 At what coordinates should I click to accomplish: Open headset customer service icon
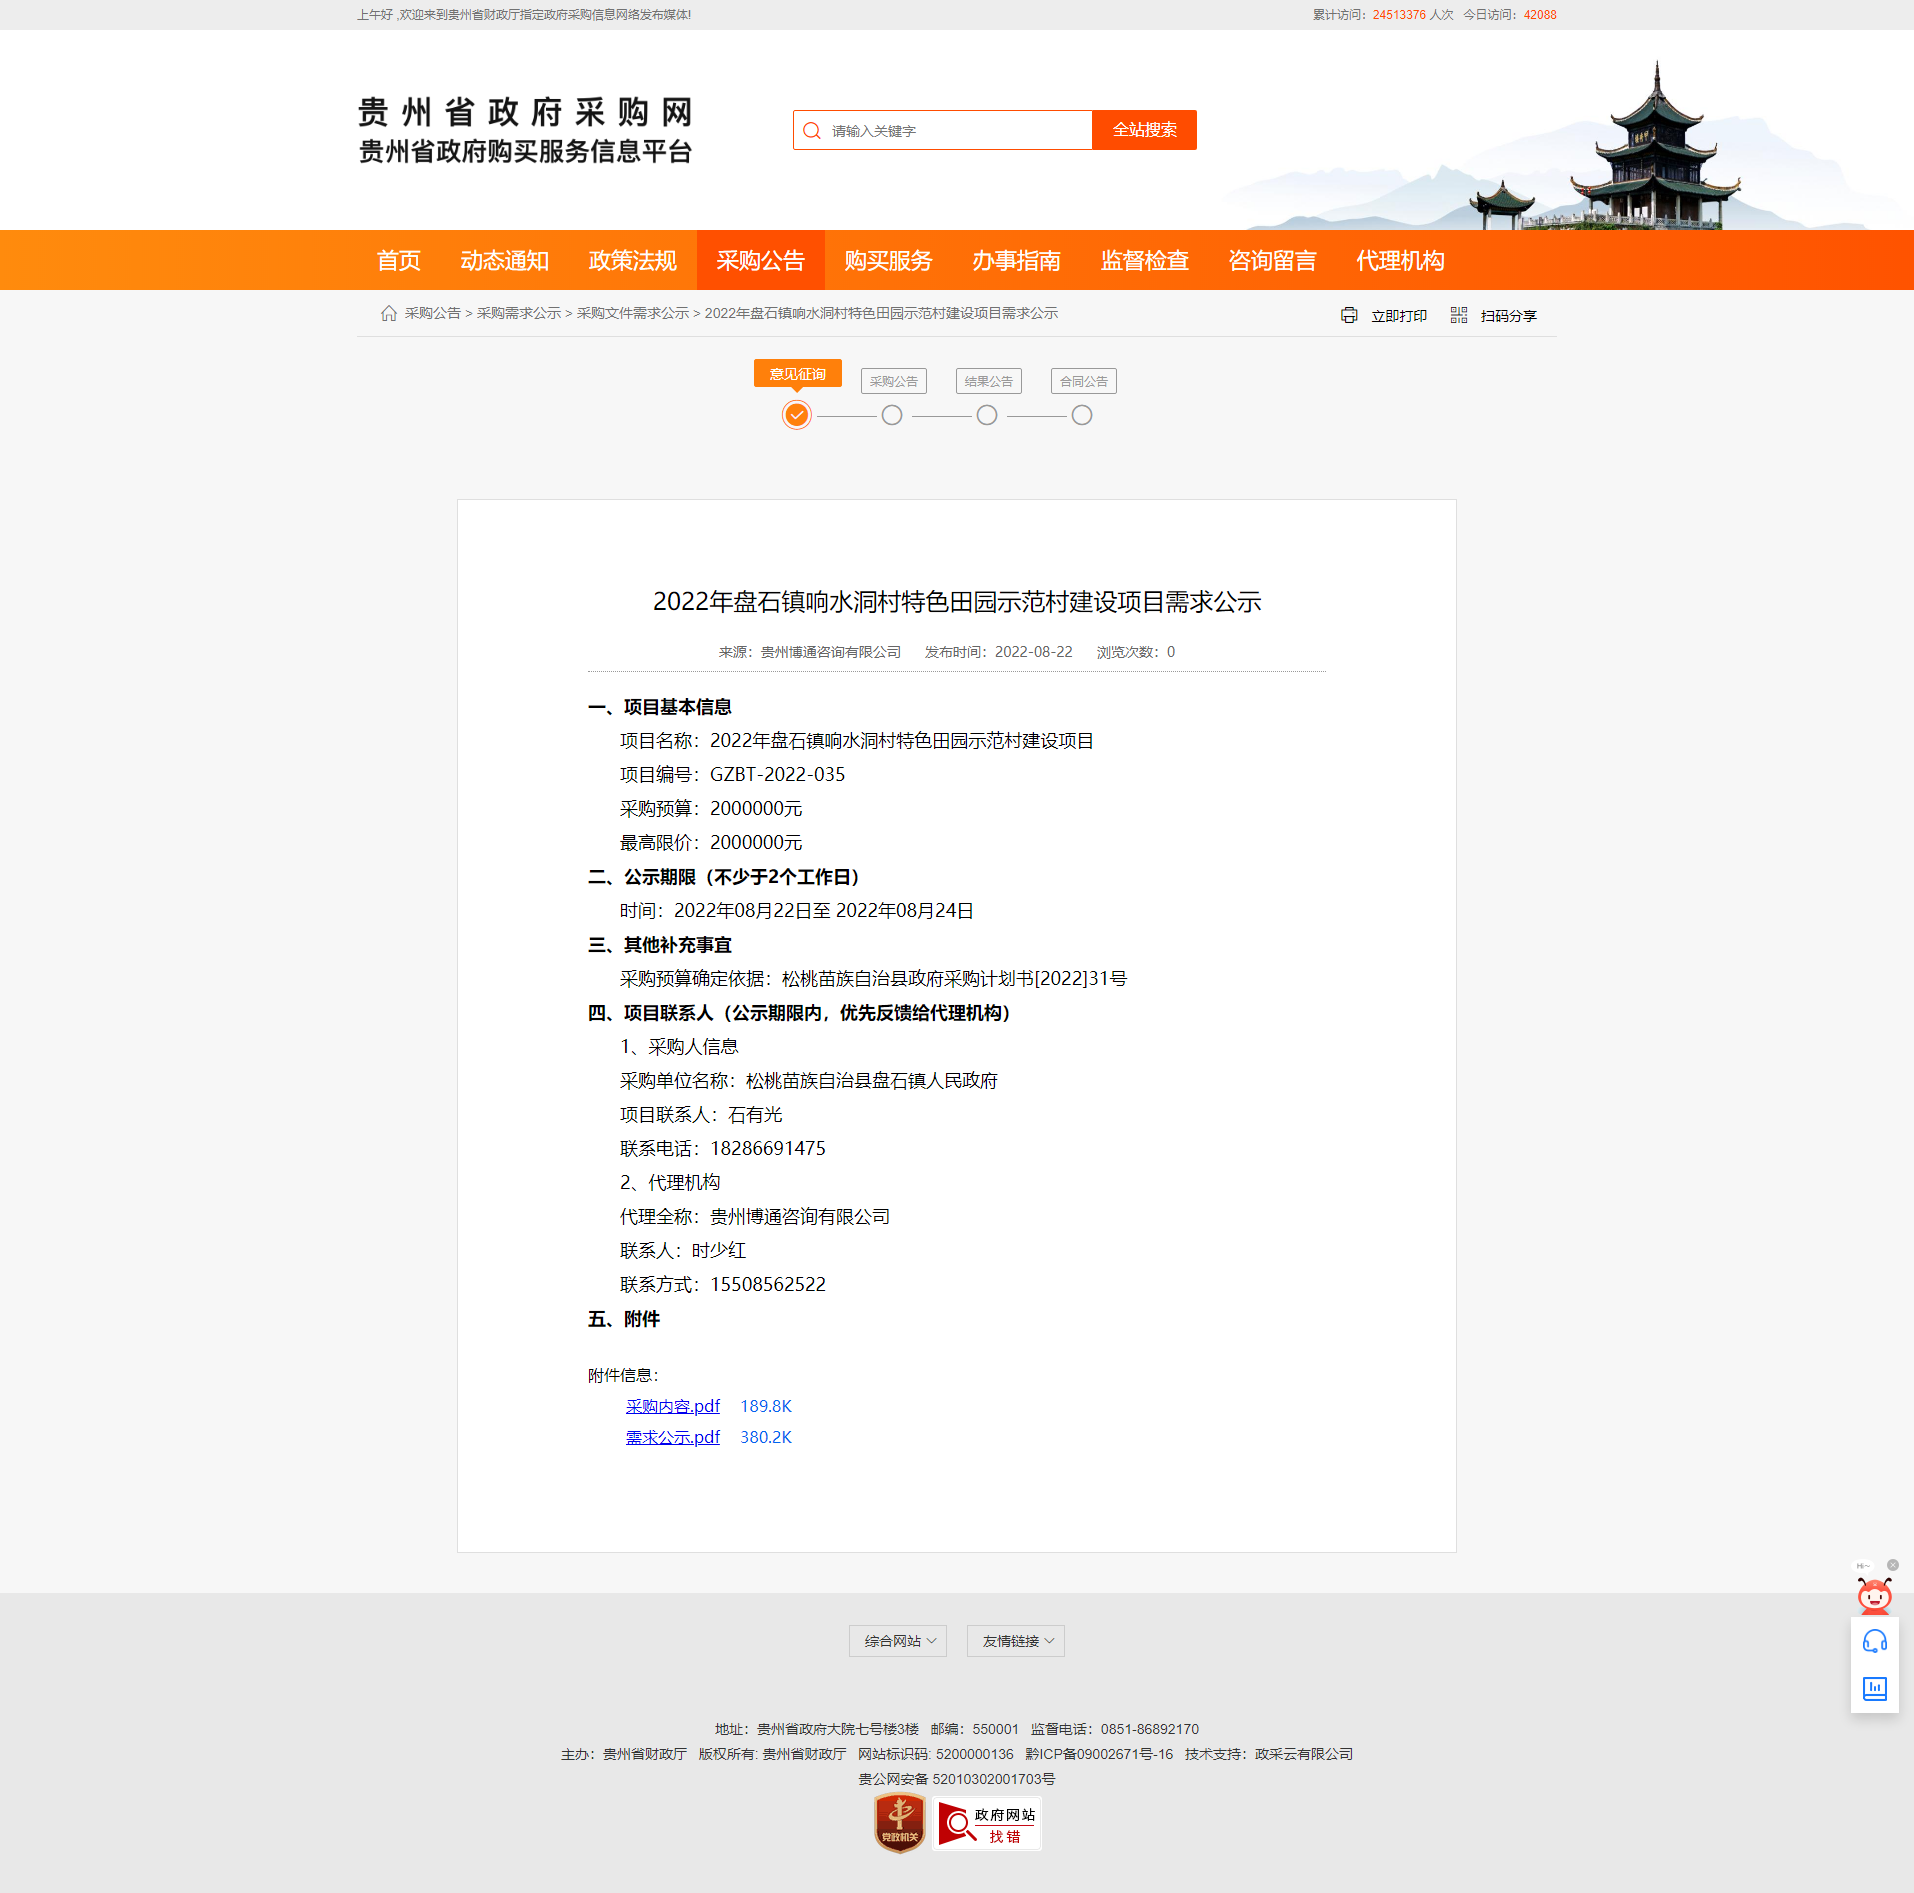coord(1875,1642)
